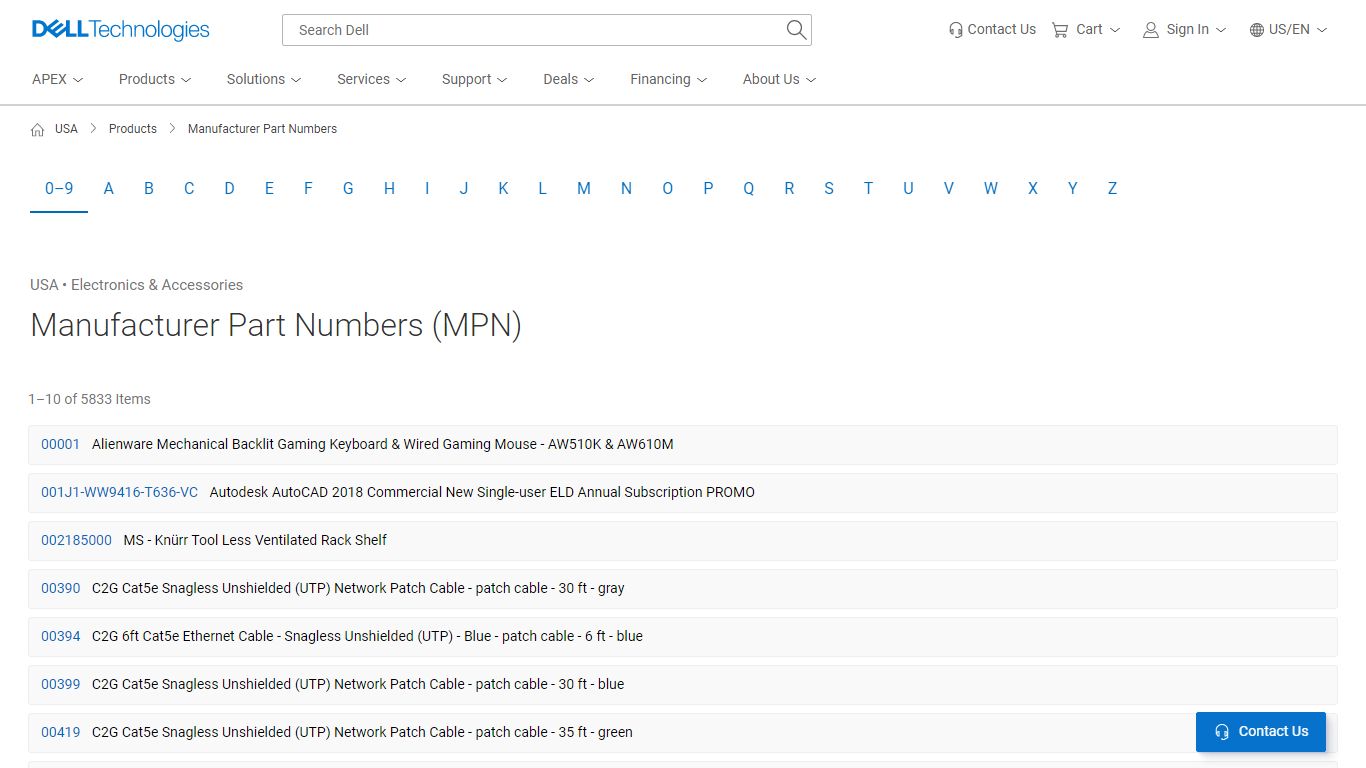This screenshot has height=768, width=1366.
Task: Jump to letter V tab
Action: coord(949,188)
